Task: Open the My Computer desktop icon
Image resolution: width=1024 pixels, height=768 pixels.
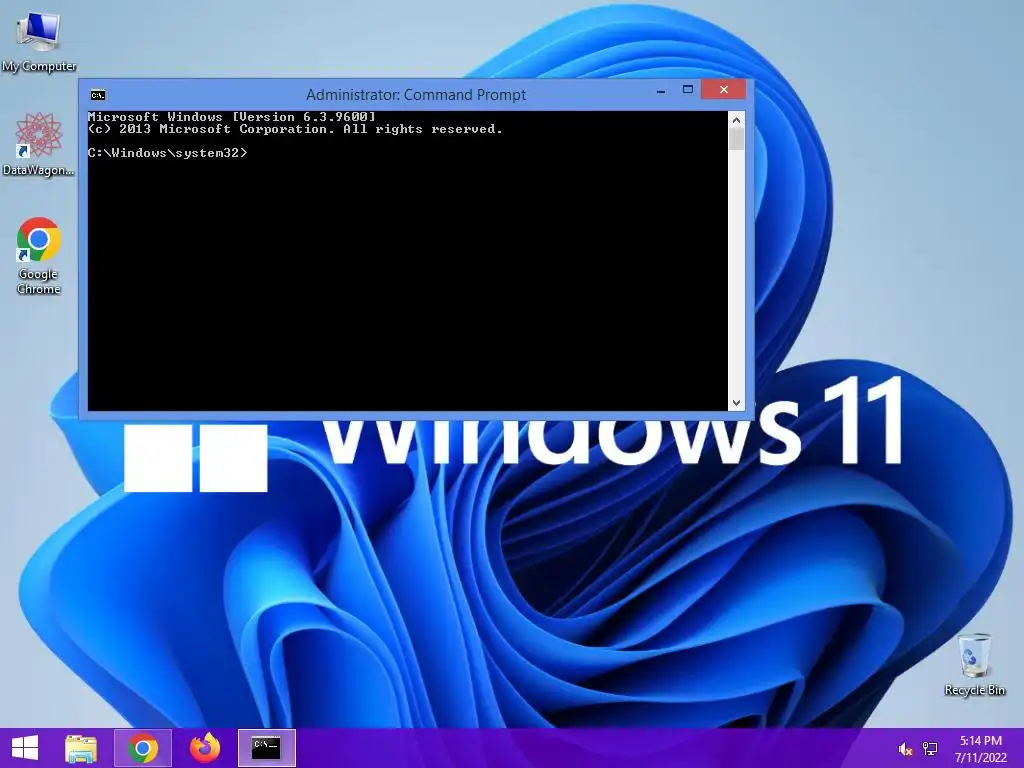Action: pos(39,40)
